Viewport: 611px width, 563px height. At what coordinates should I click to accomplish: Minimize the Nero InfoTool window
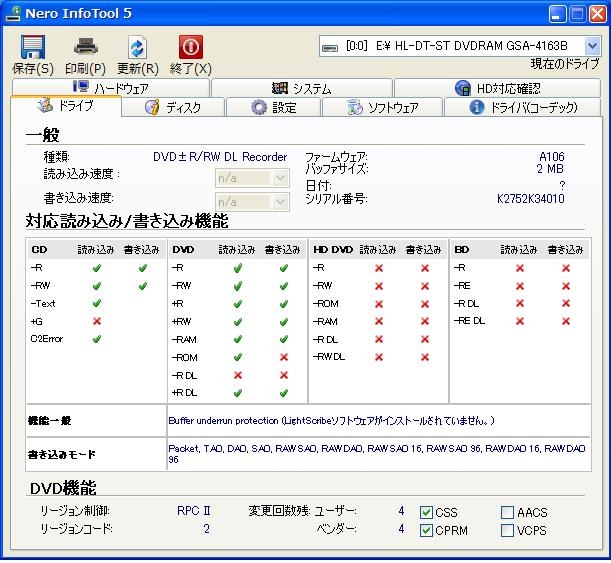[558, 14]
